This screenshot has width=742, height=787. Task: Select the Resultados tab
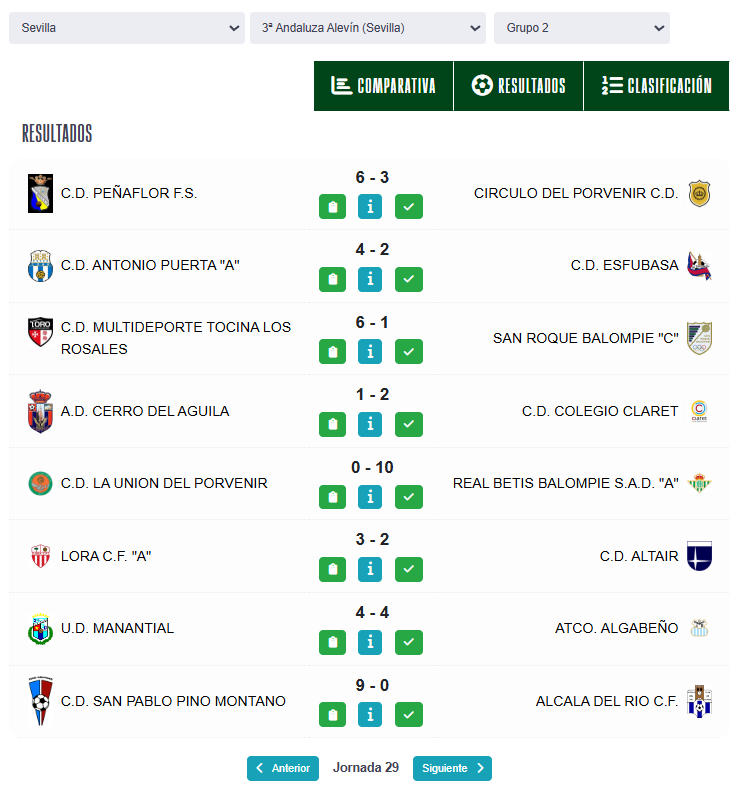coord(518,86)
